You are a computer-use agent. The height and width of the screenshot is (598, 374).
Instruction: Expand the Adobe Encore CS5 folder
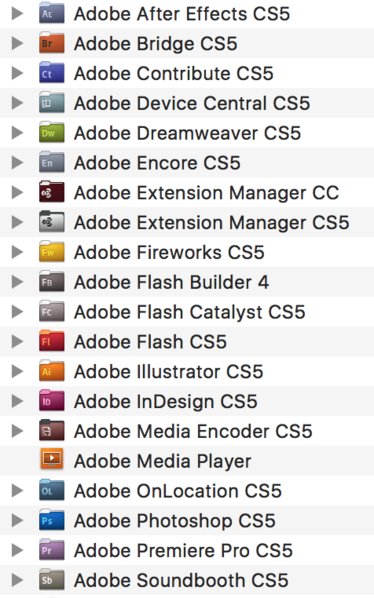point(18,163)
